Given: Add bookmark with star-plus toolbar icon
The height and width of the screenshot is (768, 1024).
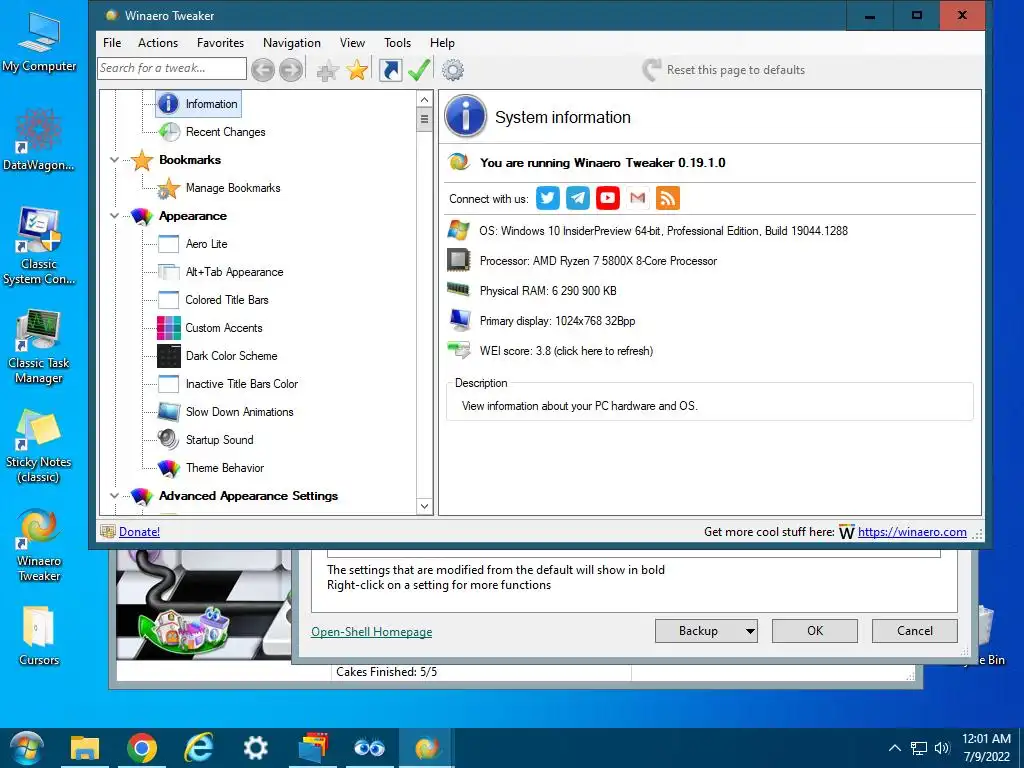Looking at the screenshot, I should [327, 70].
